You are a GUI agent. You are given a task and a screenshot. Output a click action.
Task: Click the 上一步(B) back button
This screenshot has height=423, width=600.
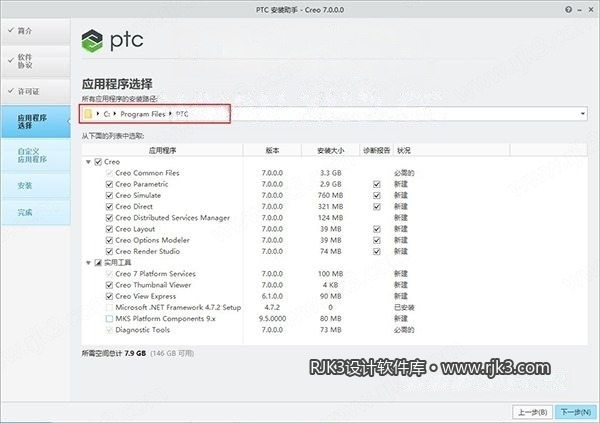tap(532, 412)
